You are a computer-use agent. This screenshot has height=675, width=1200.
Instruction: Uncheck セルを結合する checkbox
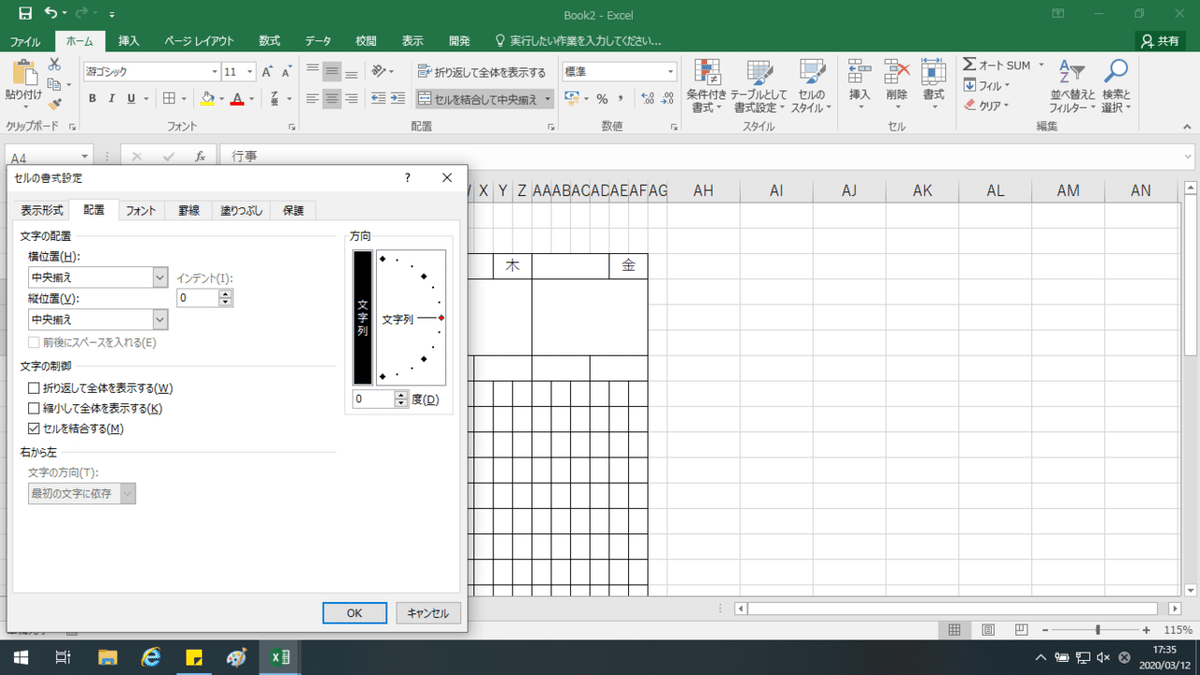35,428
